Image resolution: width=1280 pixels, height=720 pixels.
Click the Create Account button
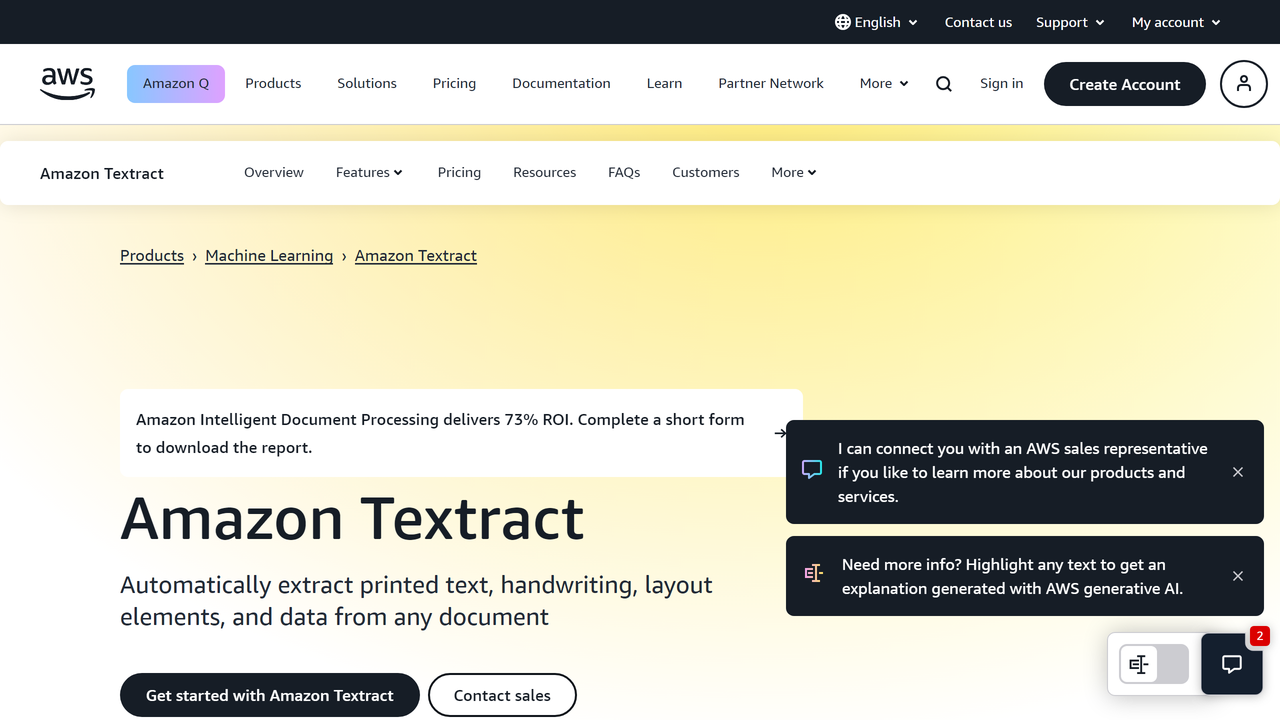coord(1125,84)
